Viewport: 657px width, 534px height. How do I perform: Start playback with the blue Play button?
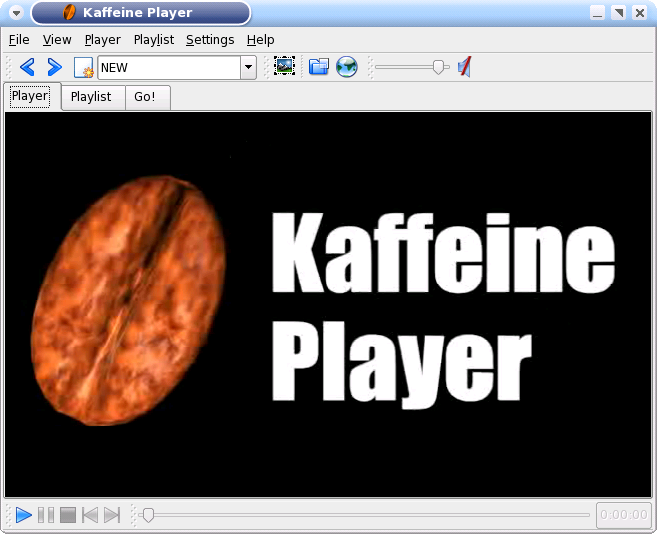pyautogui.click(x=23, y=515)
